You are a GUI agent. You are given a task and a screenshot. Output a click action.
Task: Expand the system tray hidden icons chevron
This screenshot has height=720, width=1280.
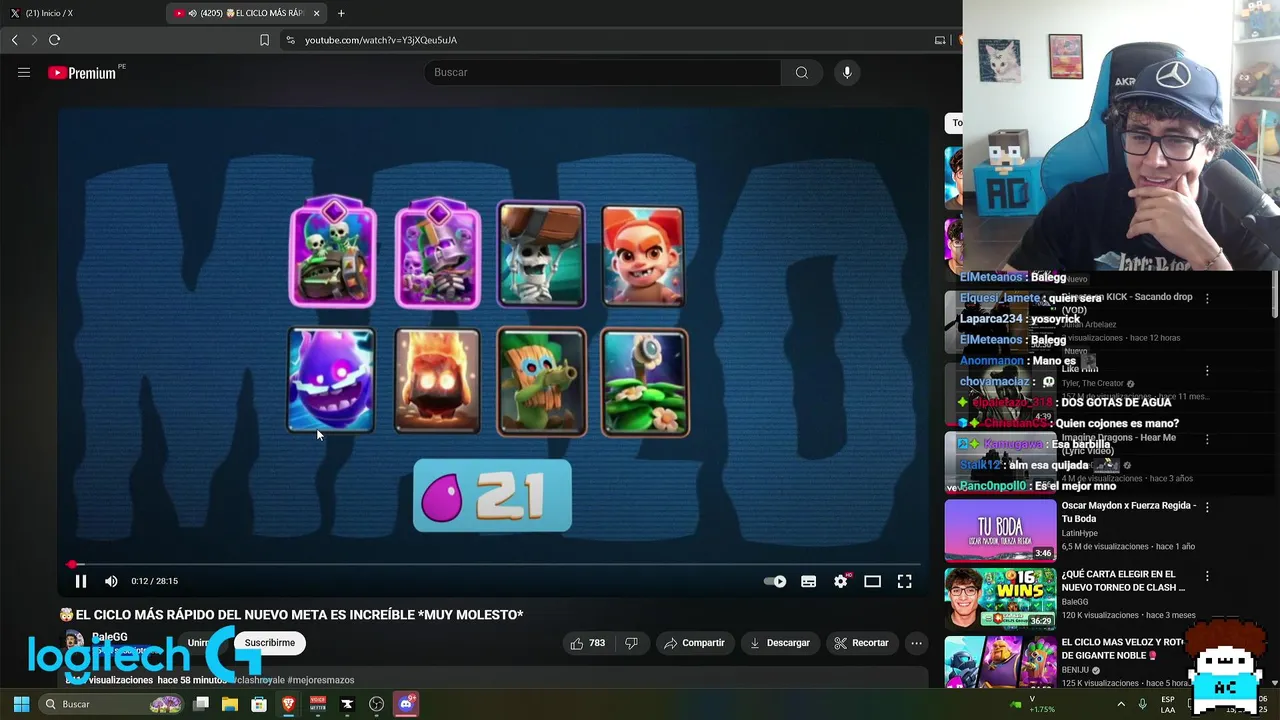point(1120,704)
